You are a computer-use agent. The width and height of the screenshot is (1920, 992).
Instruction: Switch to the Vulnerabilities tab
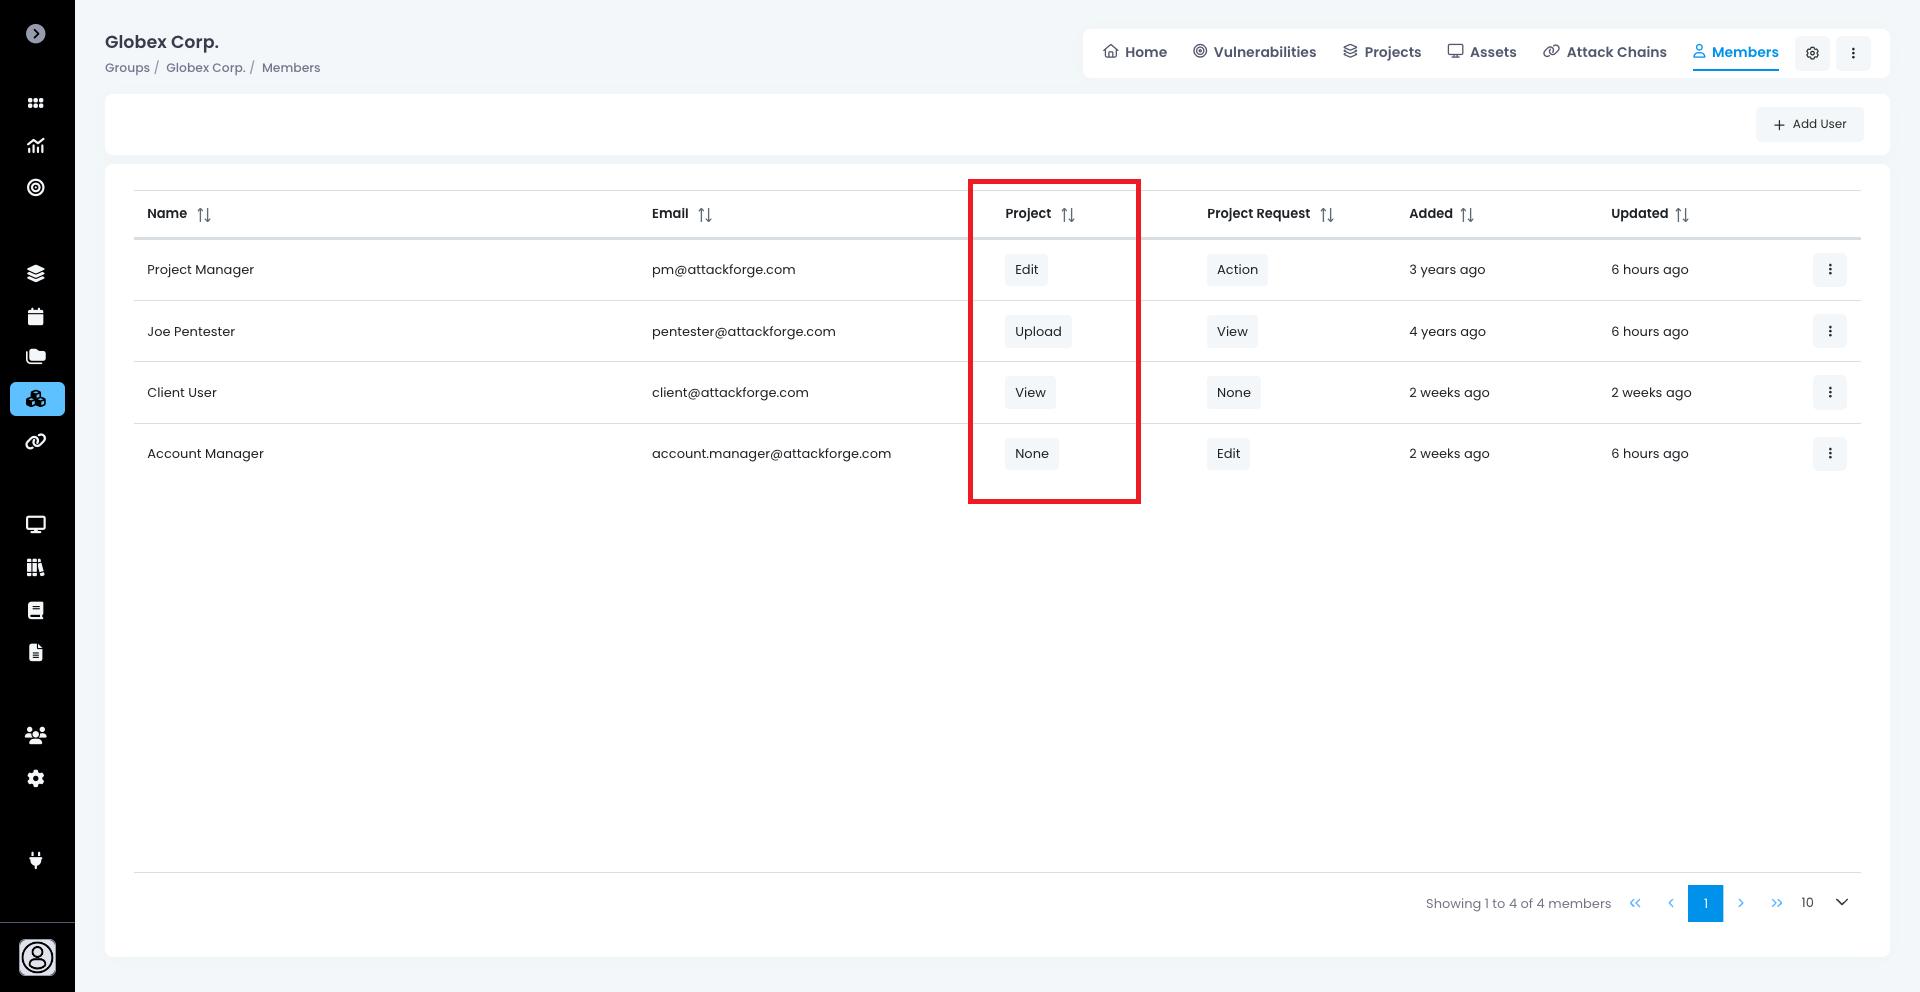tap(1254, 52)
